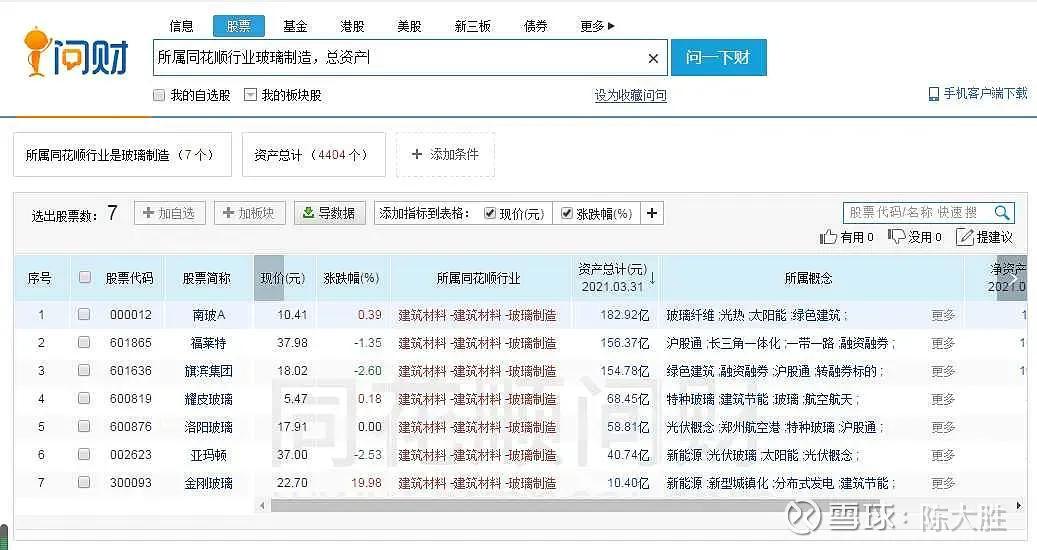Screen dimensions: 1037x550
Task: Click the horizontal table scrollbar
Action: pos(640,506)
